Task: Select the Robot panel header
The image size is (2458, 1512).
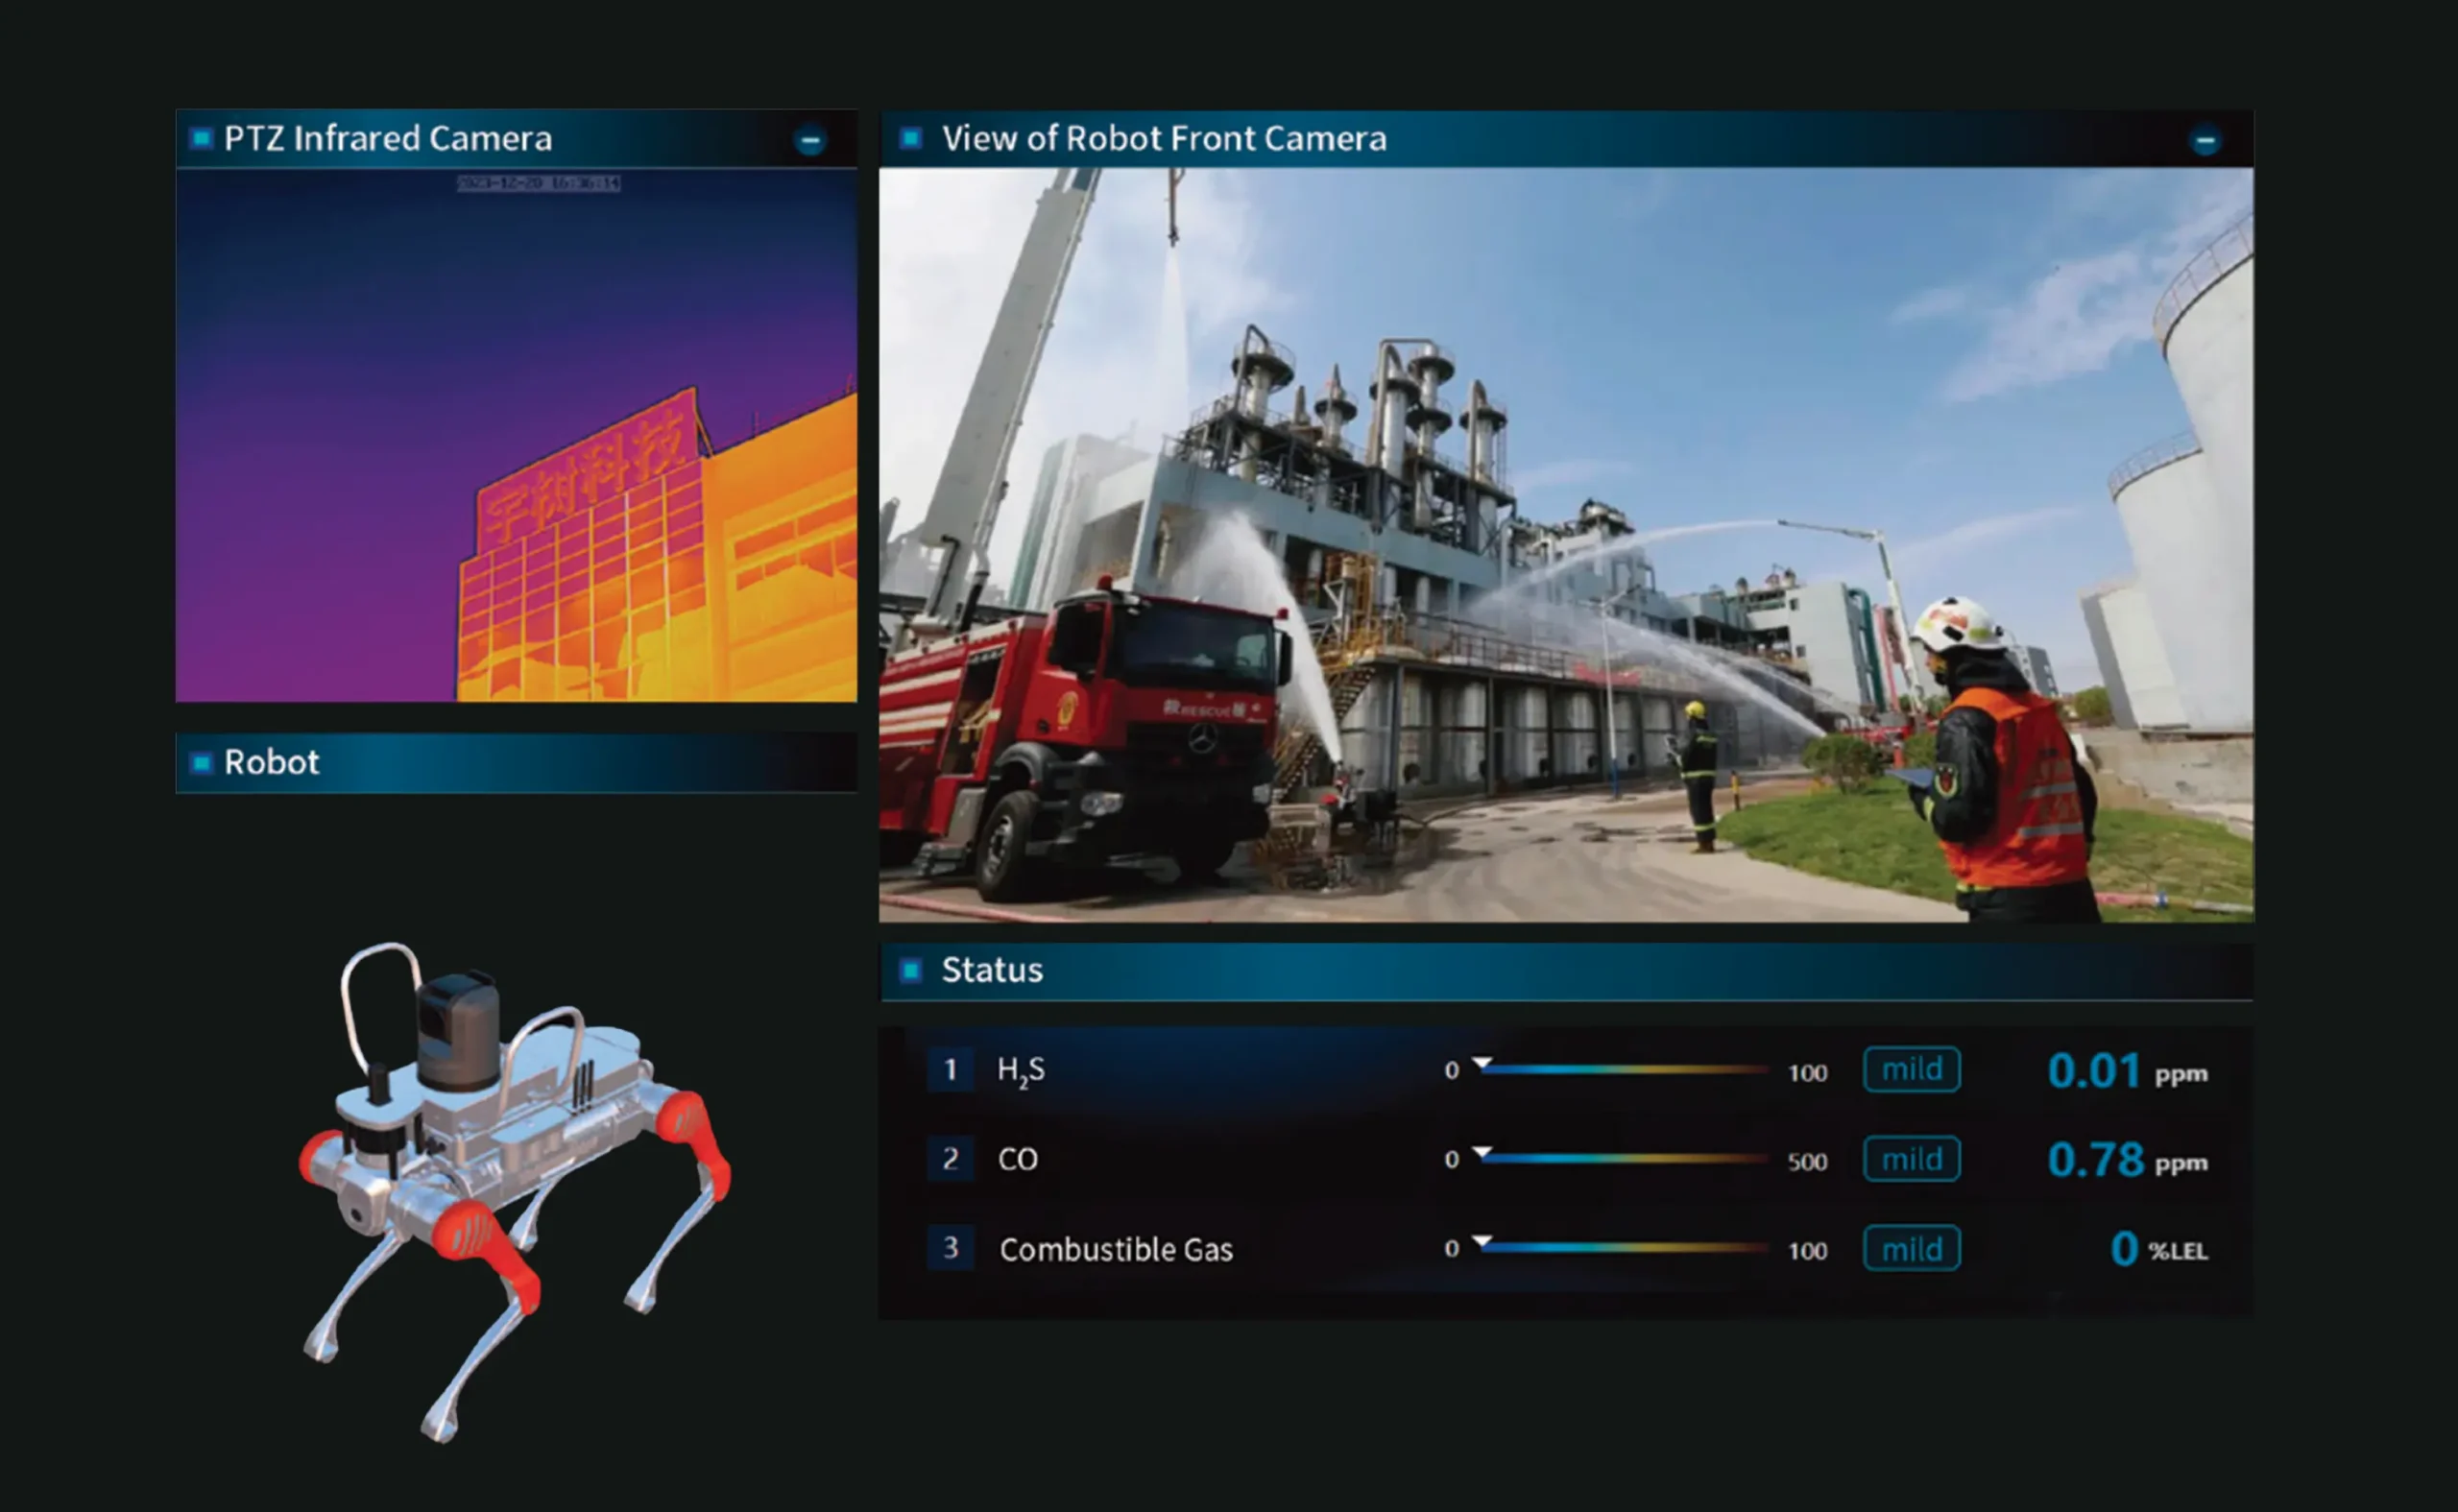Action: [516, 763]
